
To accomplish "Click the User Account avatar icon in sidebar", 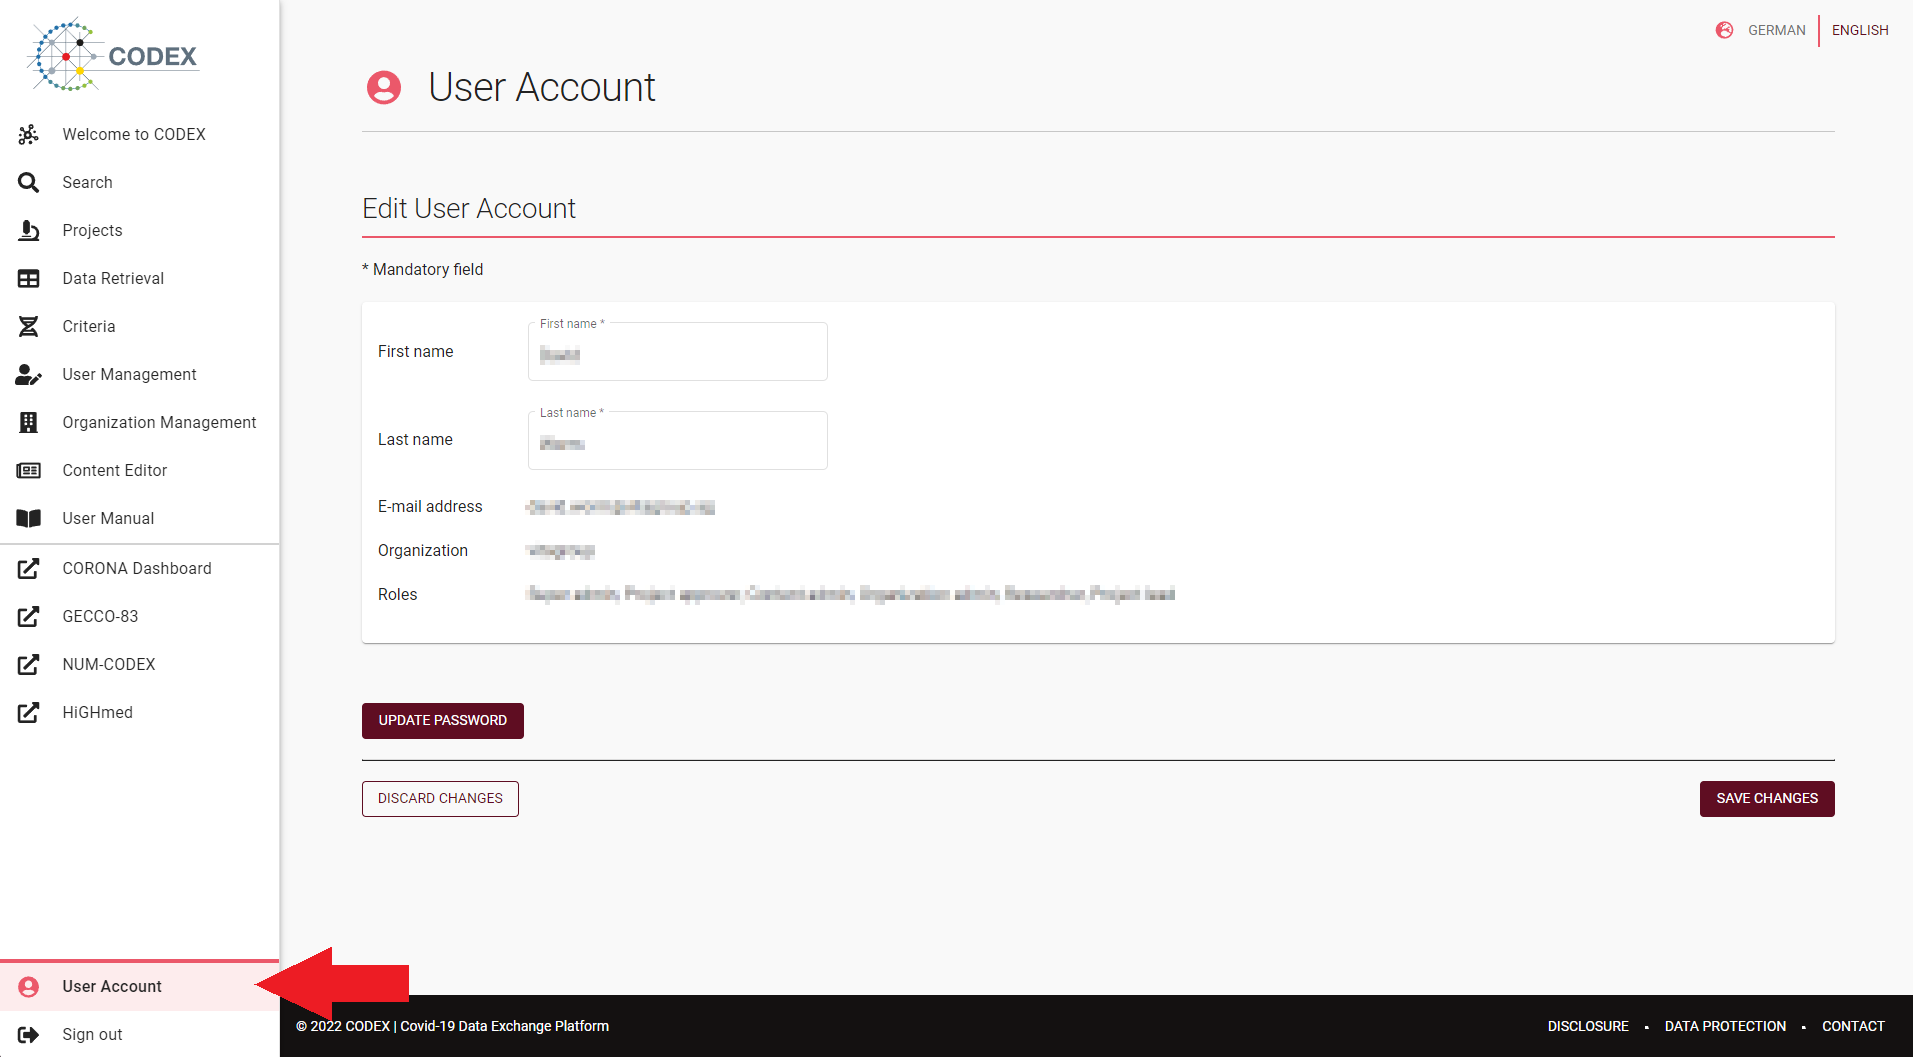I will tap(28, 986).
